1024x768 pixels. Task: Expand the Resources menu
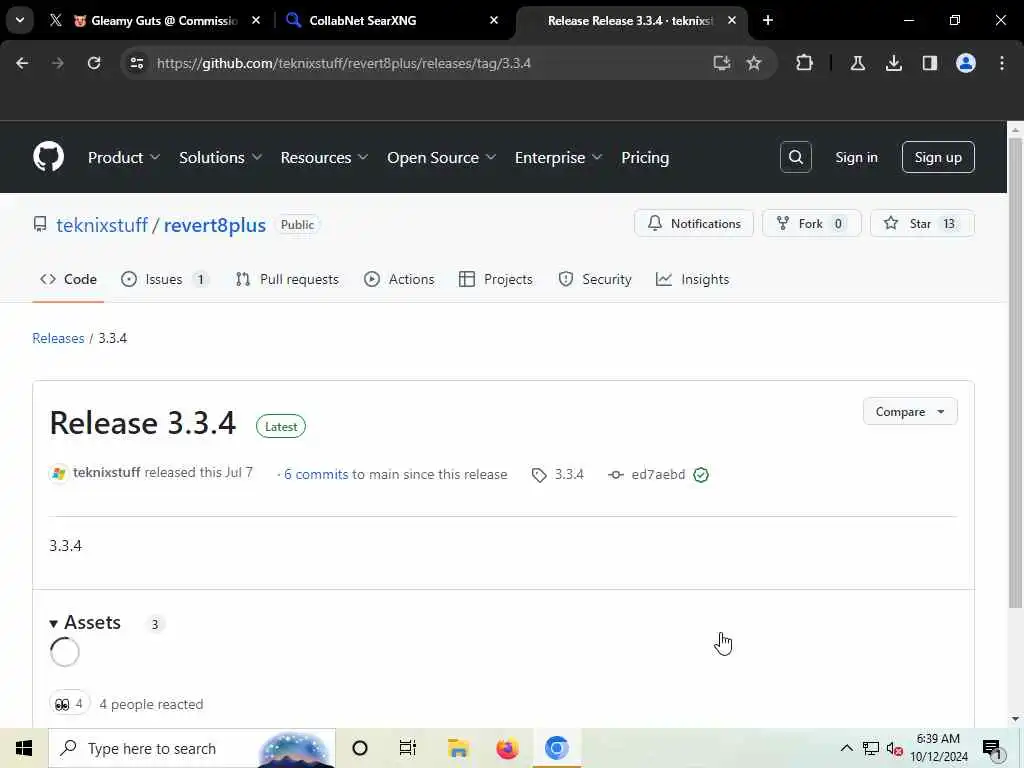[325, 157]
